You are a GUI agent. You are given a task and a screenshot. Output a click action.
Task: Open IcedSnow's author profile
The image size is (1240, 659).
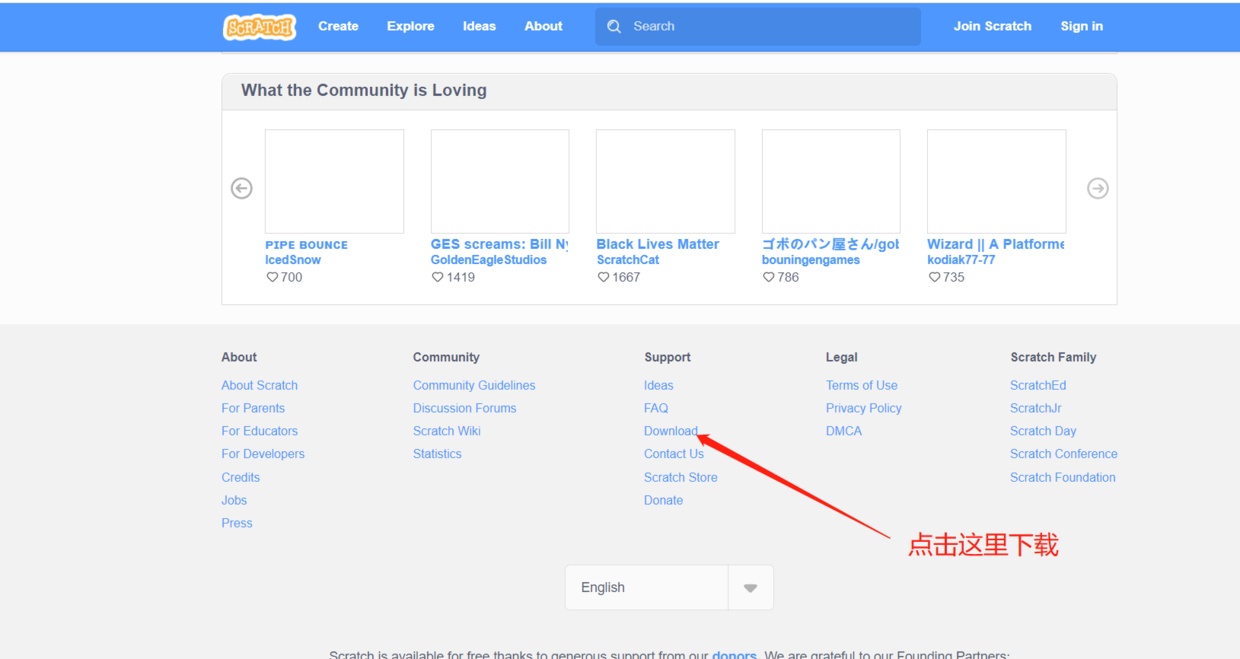(x=293, y=260)
